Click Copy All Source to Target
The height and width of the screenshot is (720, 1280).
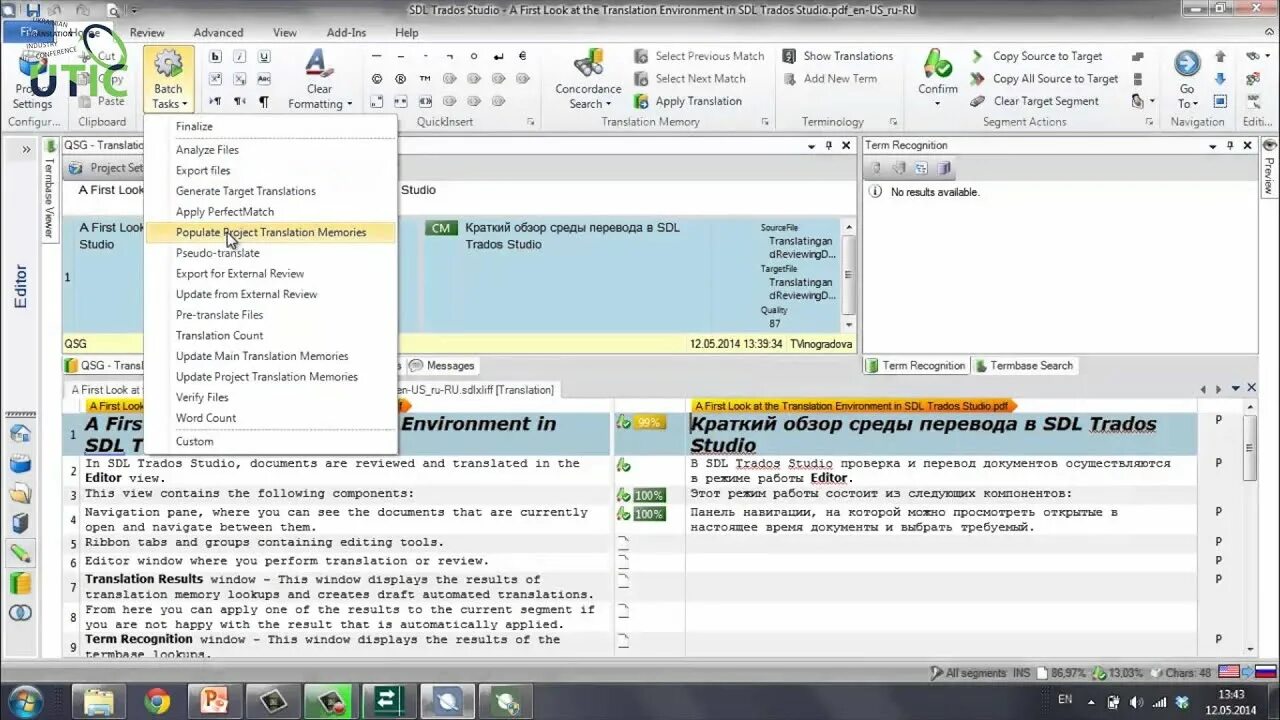[x=1044, y=78]
